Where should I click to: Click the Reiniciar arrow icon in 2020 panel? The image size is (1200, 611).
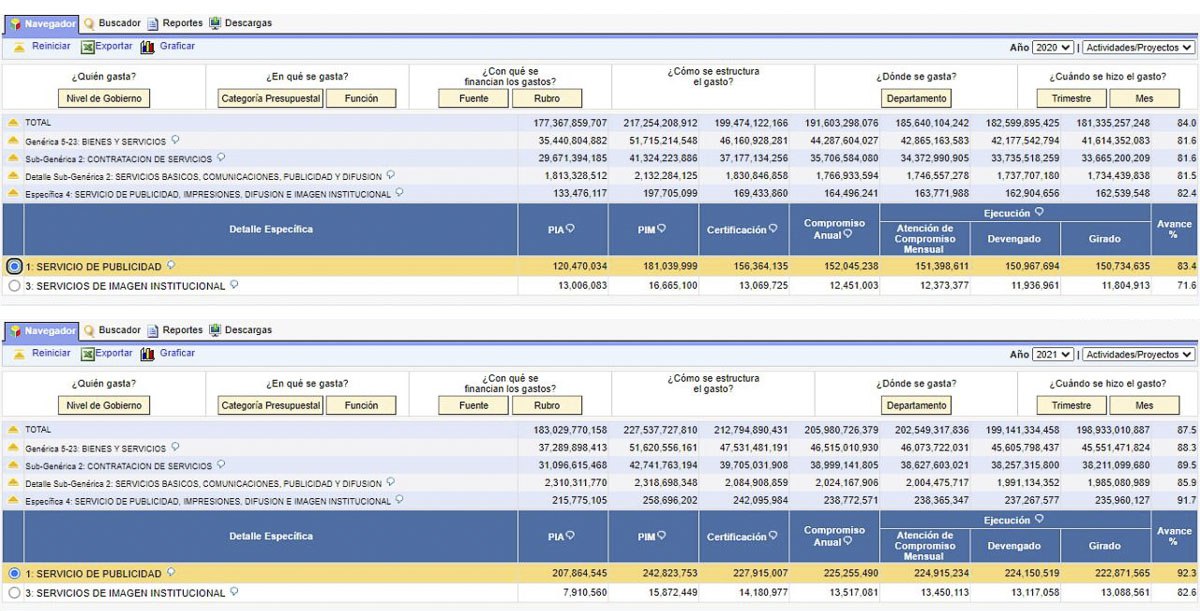point(19,46)
